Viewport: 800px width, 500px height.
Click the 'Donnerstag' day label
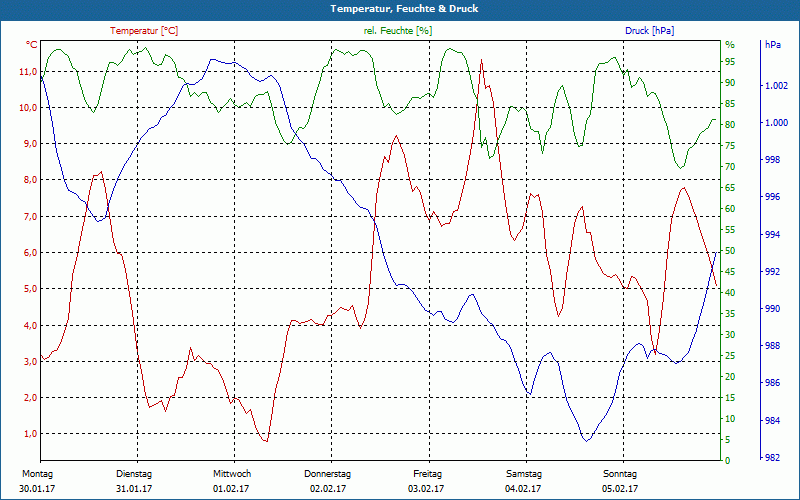[328, 474]
